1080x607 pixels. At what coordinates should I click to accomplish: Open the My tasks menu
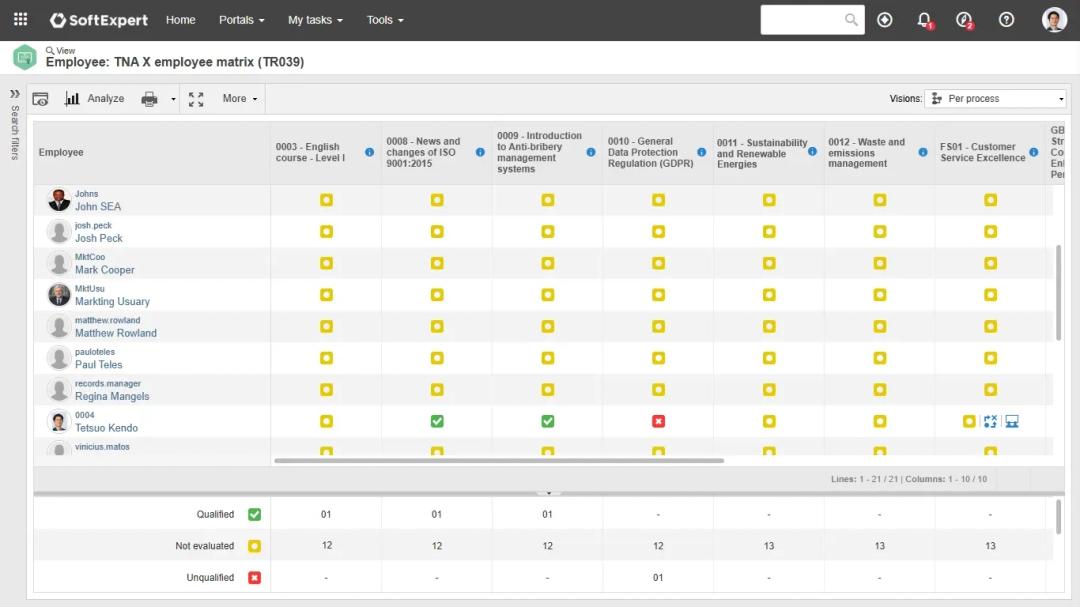pos(315,20)
